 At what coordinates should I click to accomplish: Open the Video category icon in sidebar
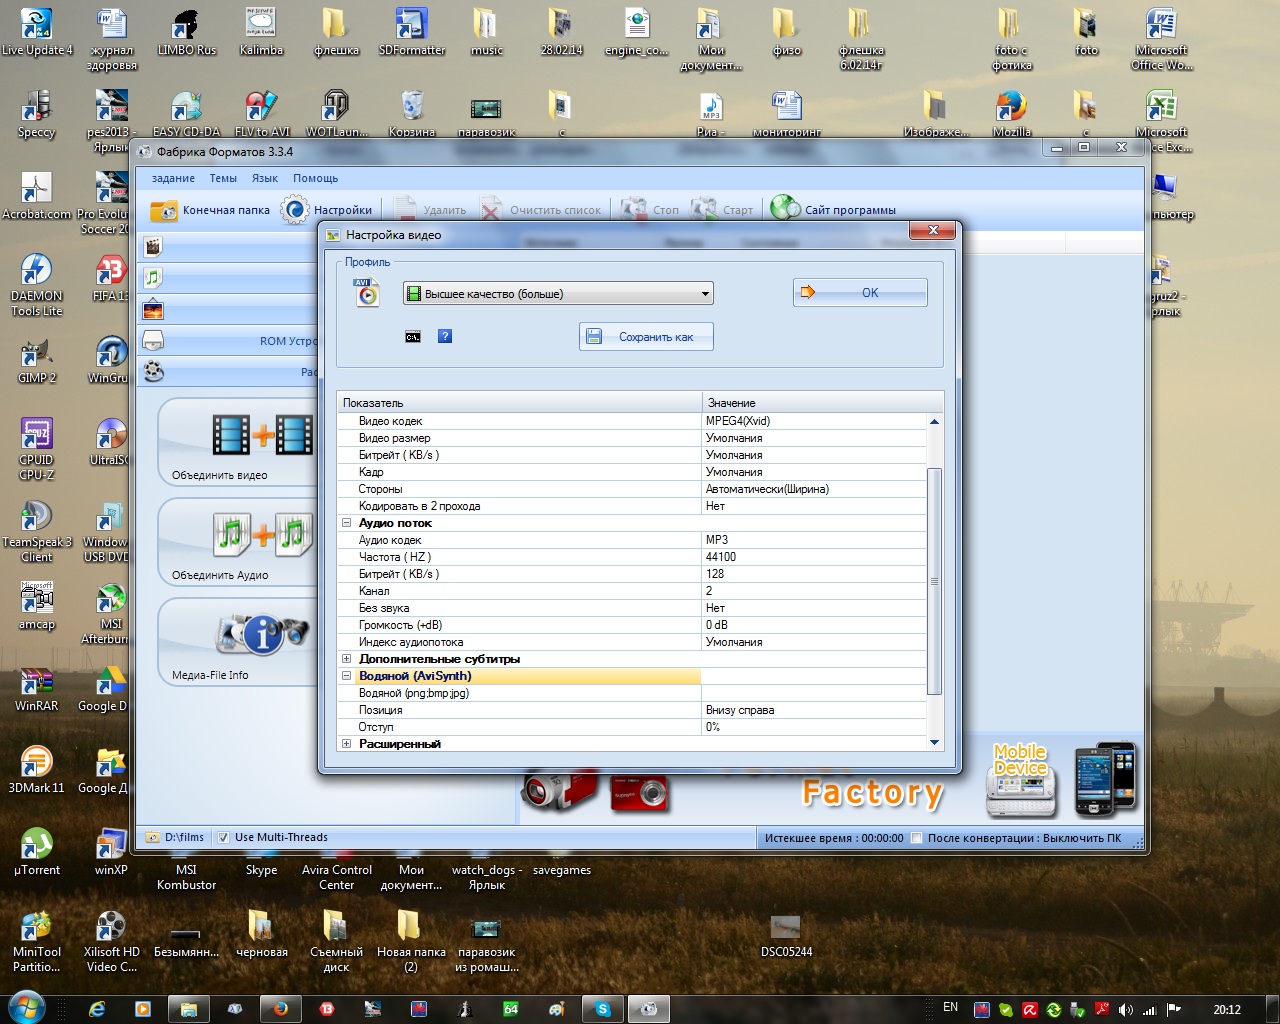pos(153,246)
